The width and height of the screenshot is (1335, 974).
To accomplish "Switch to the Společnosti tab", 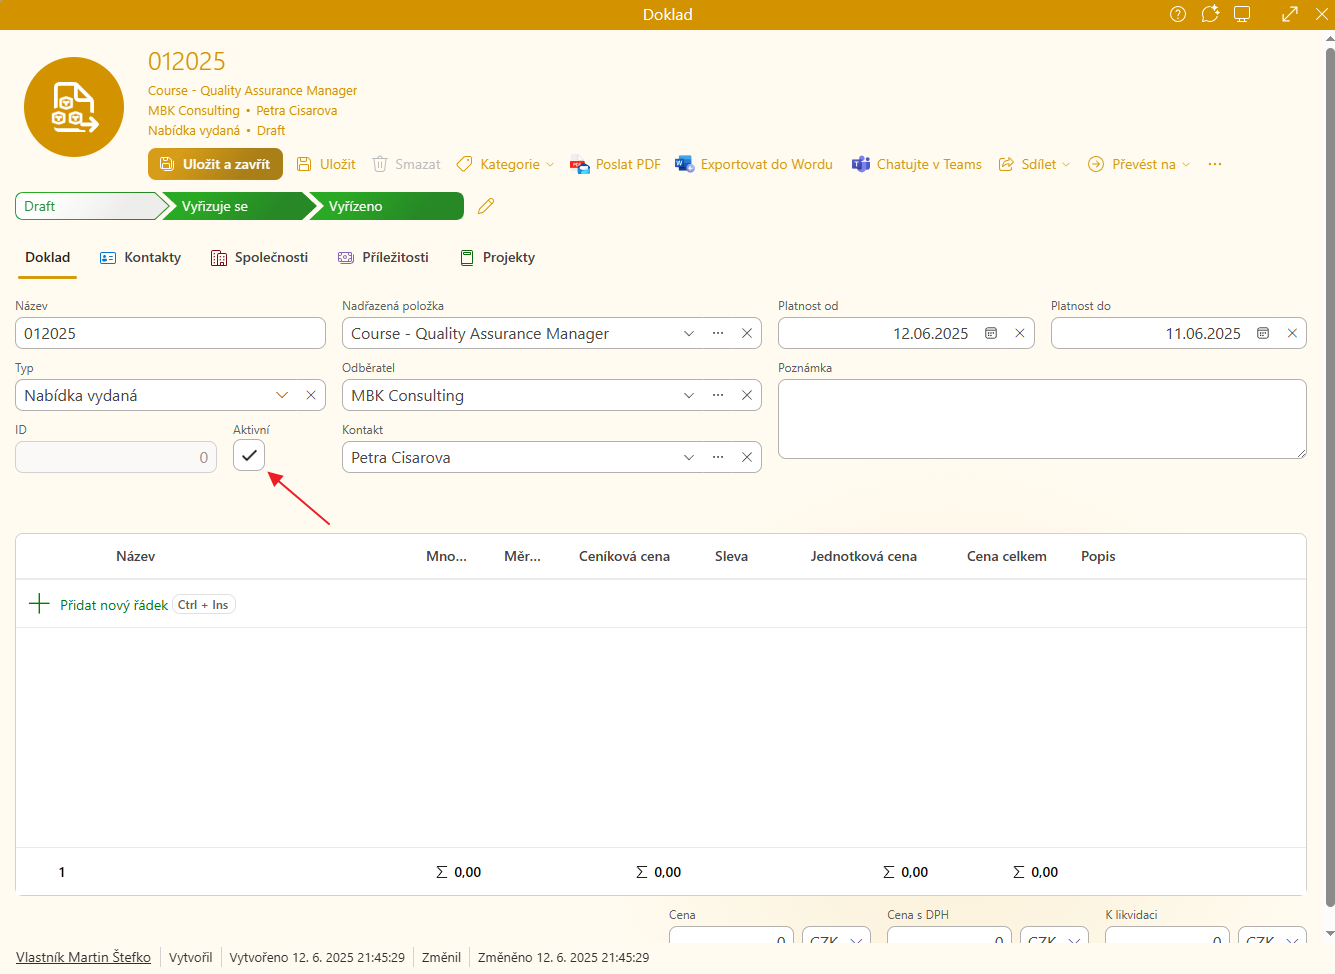I will pyautogui.click(x=259, y=257).
